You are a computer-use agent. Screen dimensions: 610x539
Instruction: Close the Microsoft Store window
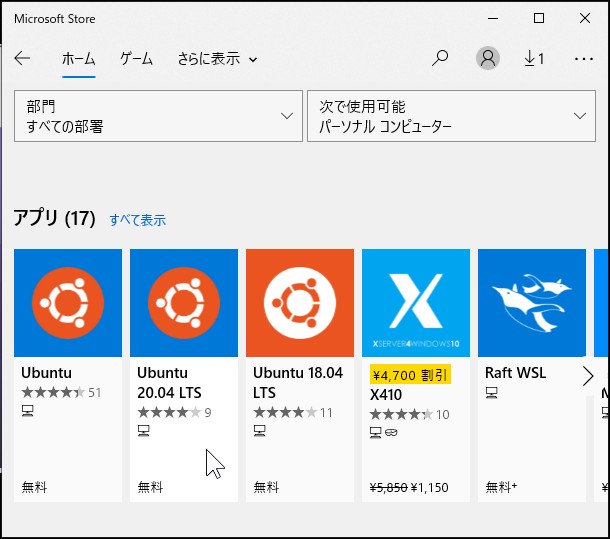pos(585,18)
